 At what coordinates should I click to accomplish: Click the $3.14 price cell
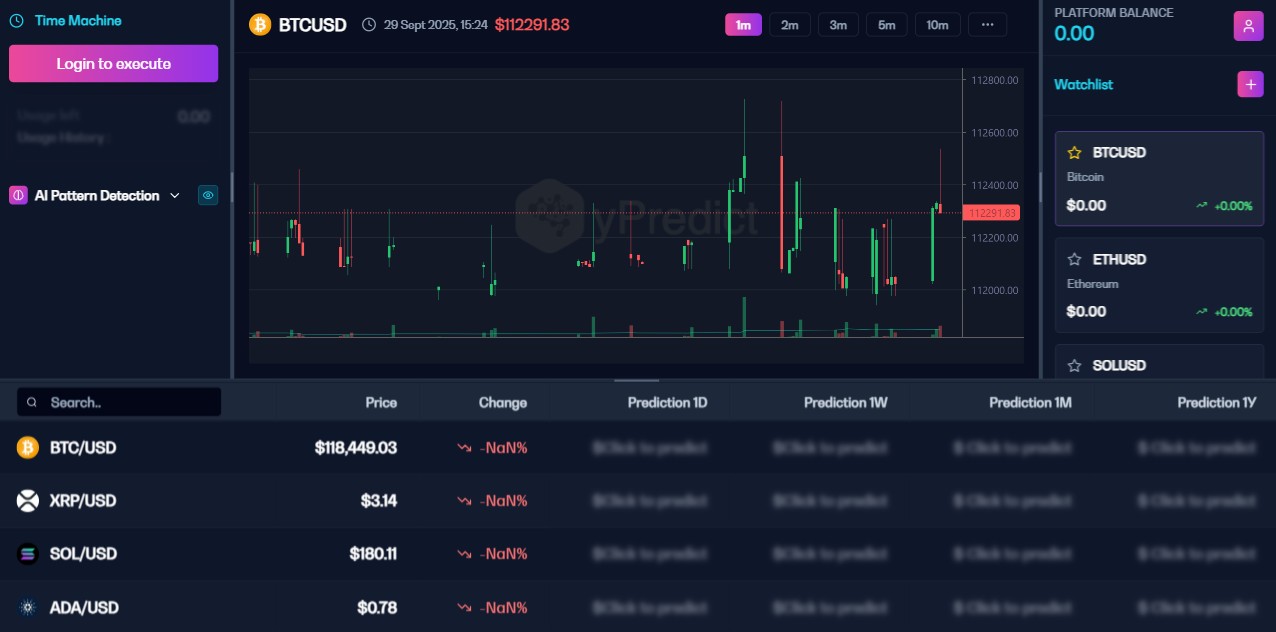coord(379,501)
